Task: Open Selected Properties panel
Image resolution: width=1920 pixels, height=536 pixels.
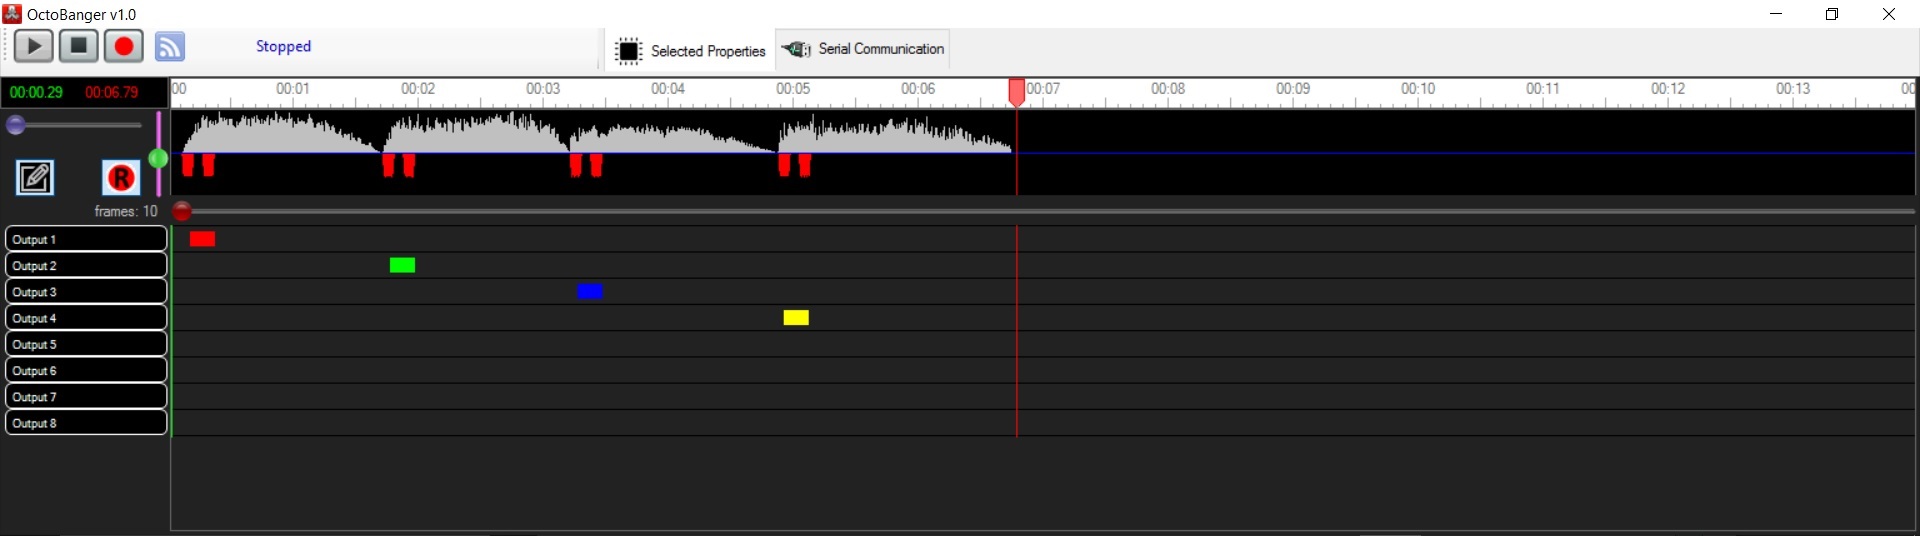Action: 691,51
